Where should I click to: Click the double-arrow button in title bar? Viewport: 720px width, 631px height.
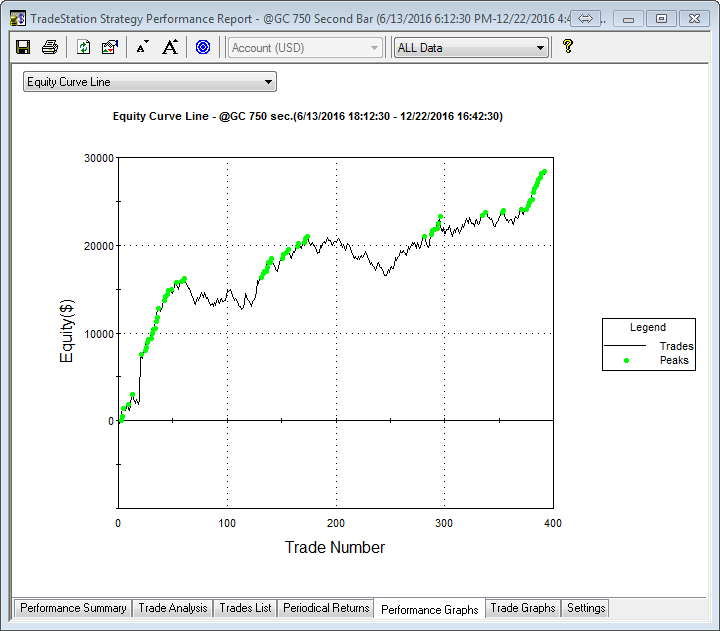(586, 18)
